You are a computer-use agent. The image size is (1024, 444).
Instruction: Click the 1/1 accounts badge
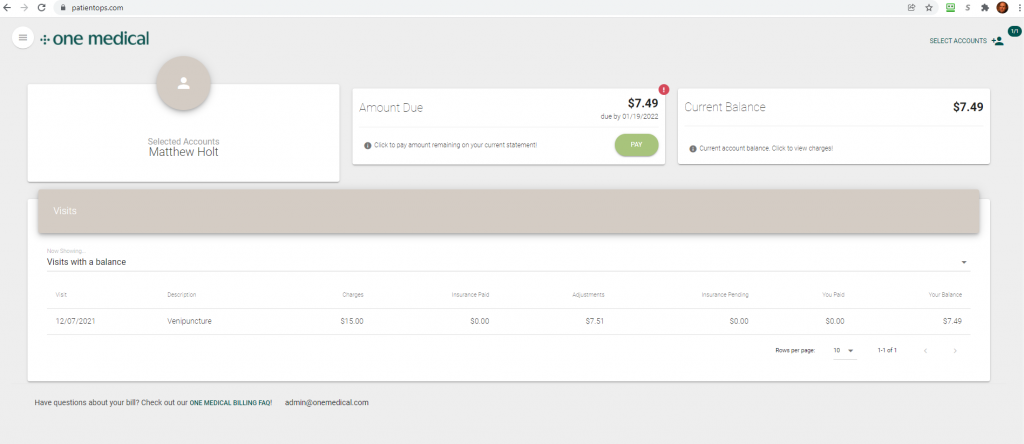point(1014,31)
